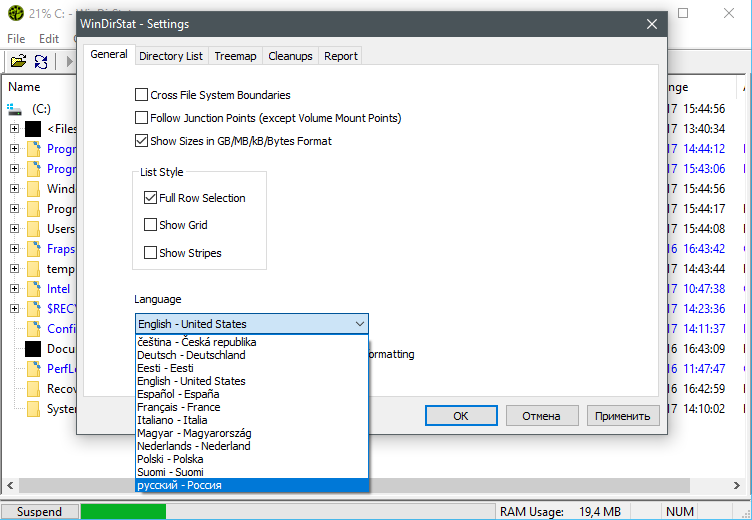Screen dimensions: 752x520
Task: Click the Open folder toolbar icon
Action: [18, 62]
